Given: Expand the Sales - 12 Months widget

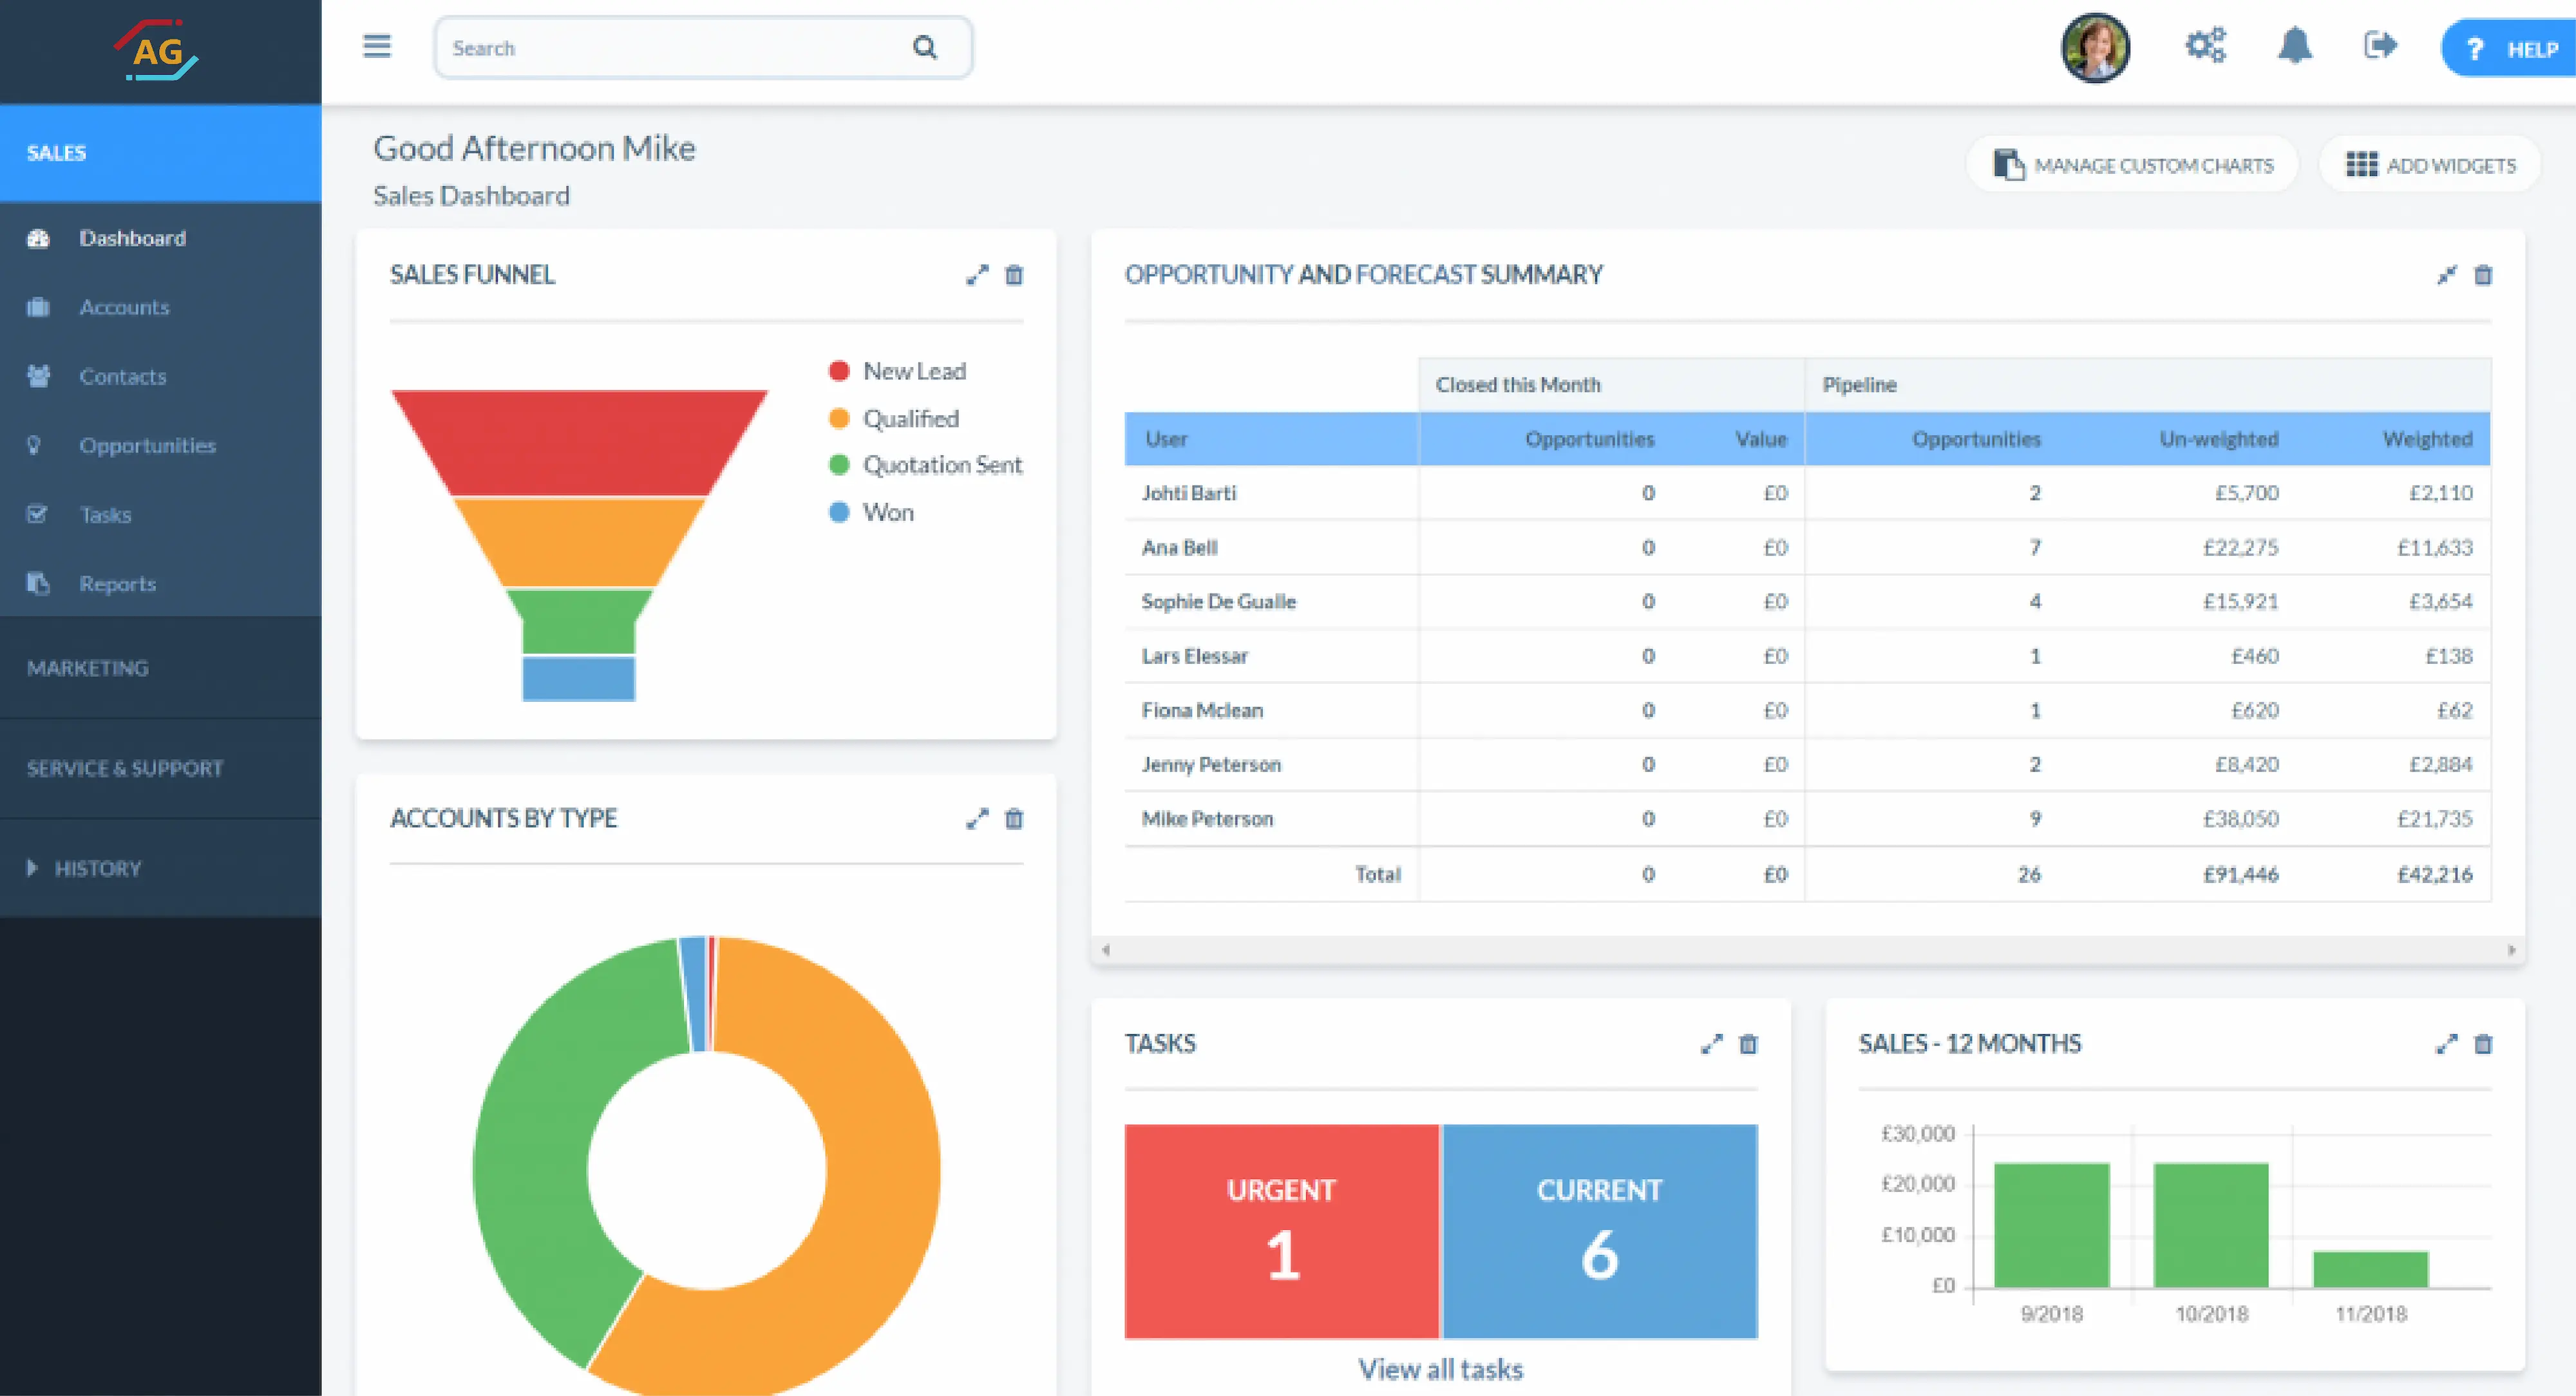Looking at the screenshot, I should point(2446,1044).
